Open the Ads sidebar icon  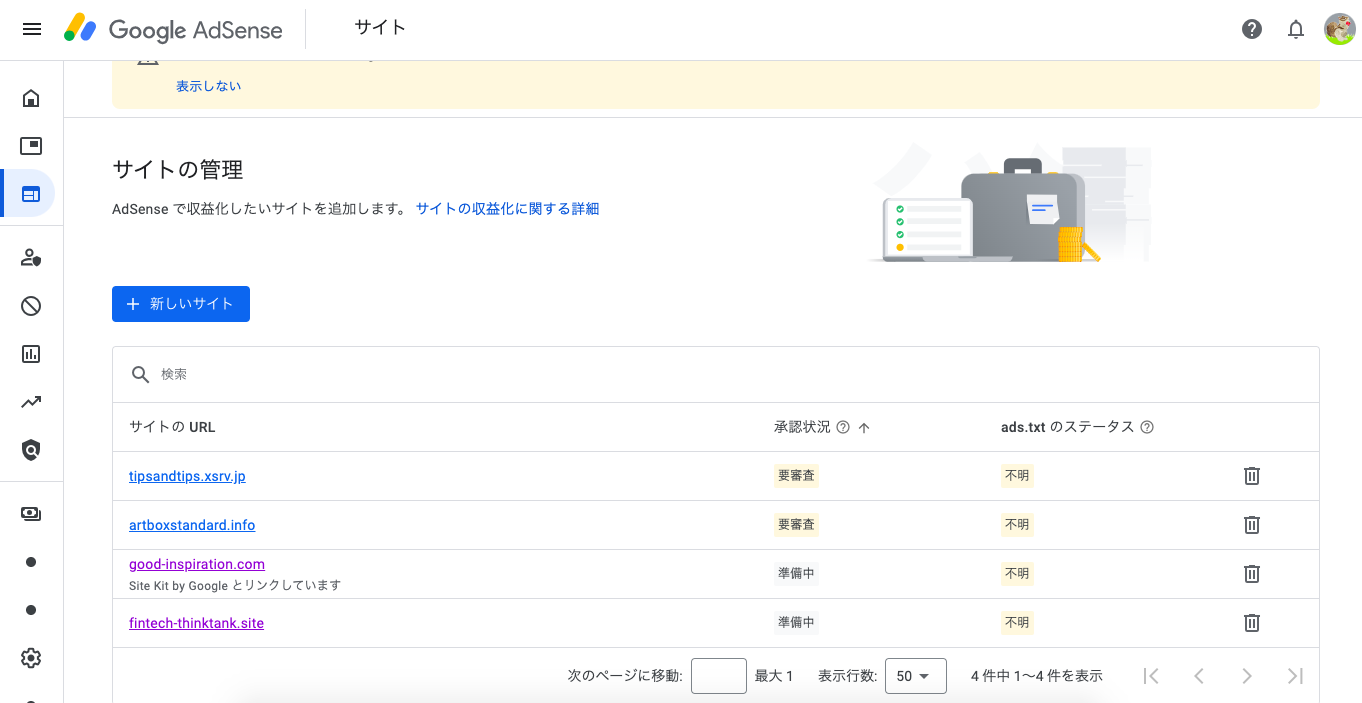pyautogui.click(x=31, y=146)
